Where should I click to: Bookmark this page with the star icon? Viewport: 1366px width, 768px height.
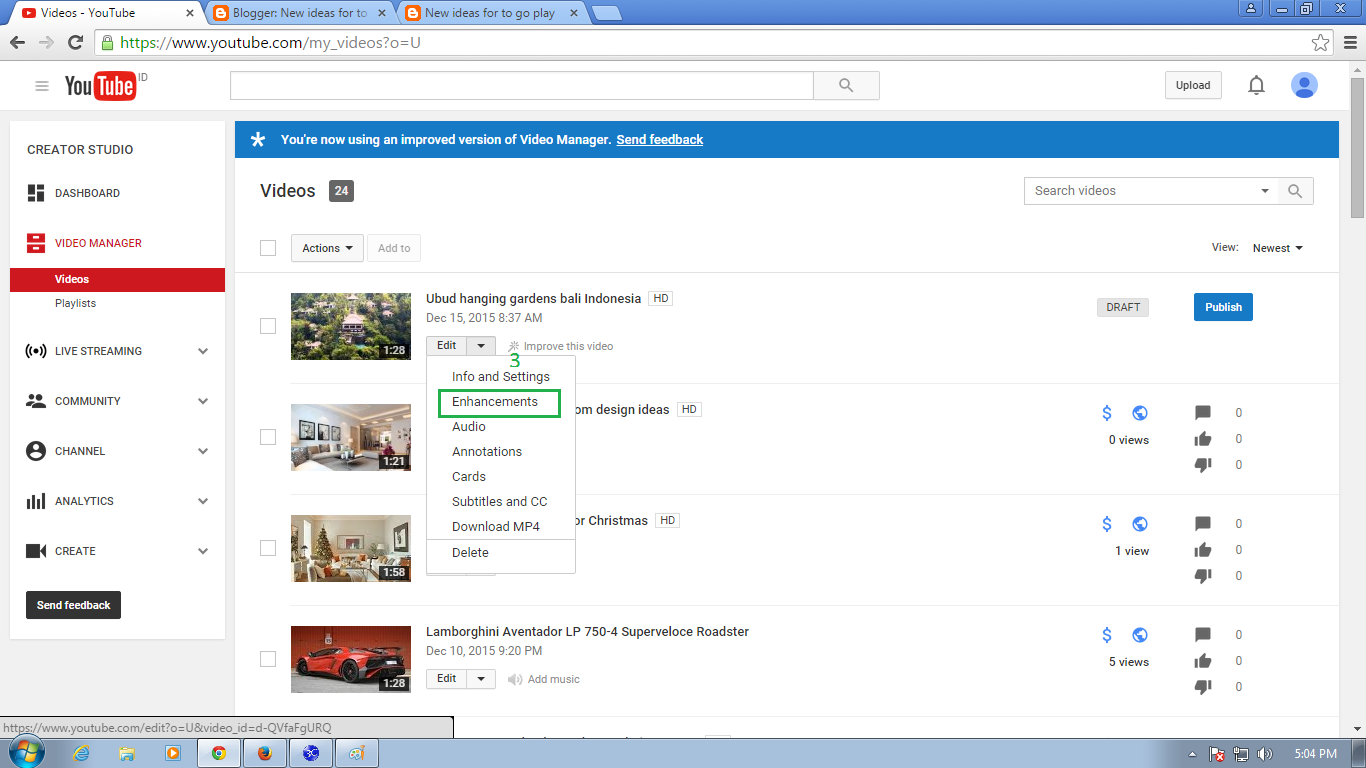click(x=1321, y=43)
